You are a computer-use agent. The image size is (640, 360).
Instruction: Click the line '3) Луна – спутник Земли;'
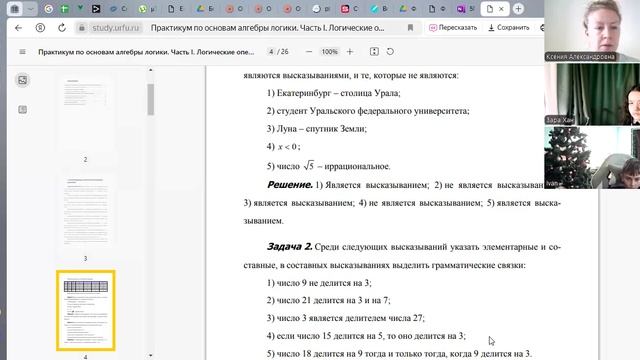317,129
